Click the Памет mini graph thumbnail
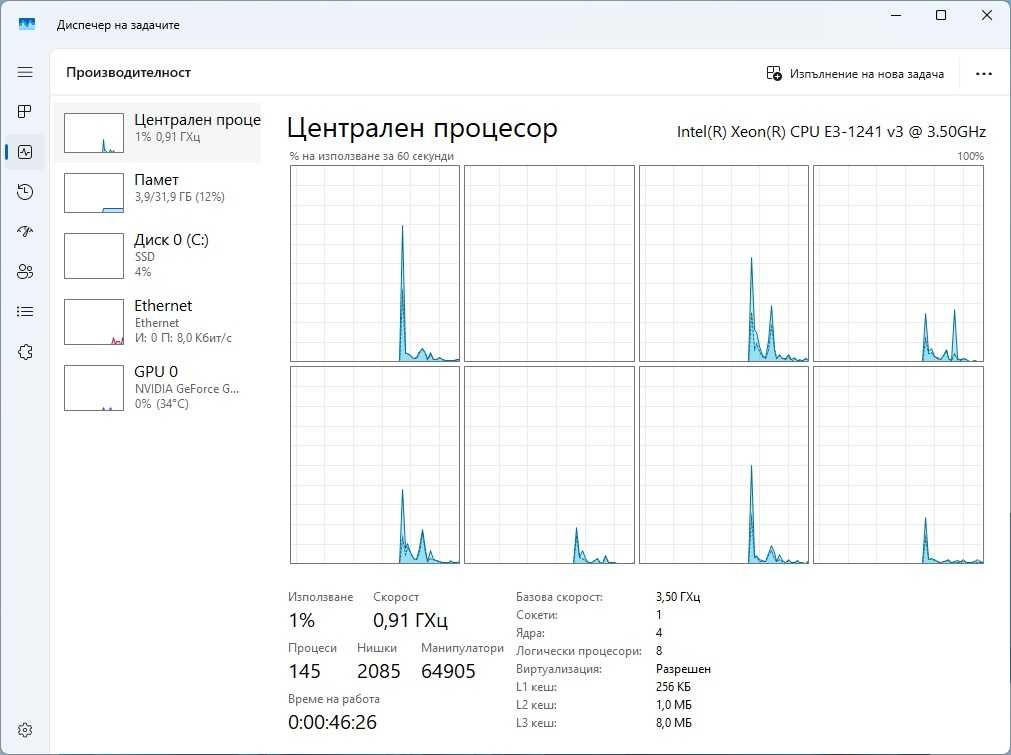The image size is (1011, 755). [94, 193]
